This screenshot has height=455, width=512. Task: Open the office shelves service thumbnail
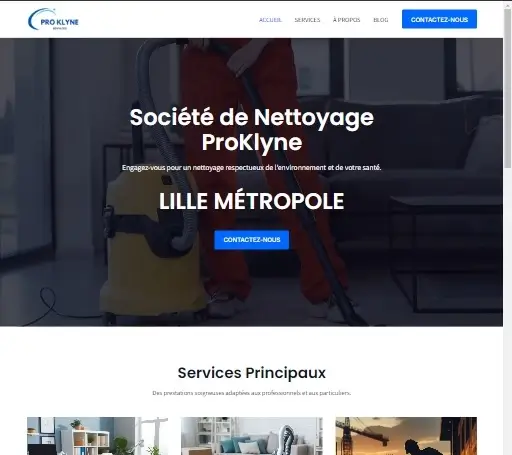click(98, 436)
